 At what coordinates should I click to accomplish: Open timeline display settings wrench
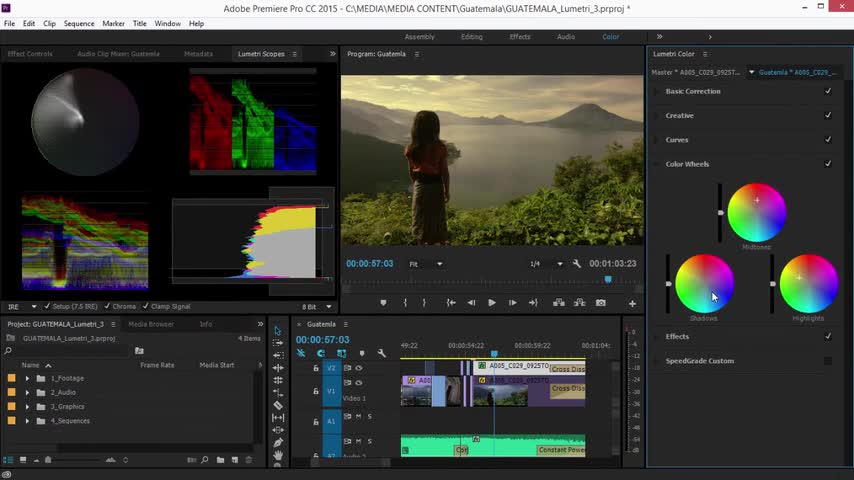coord(381,353)
